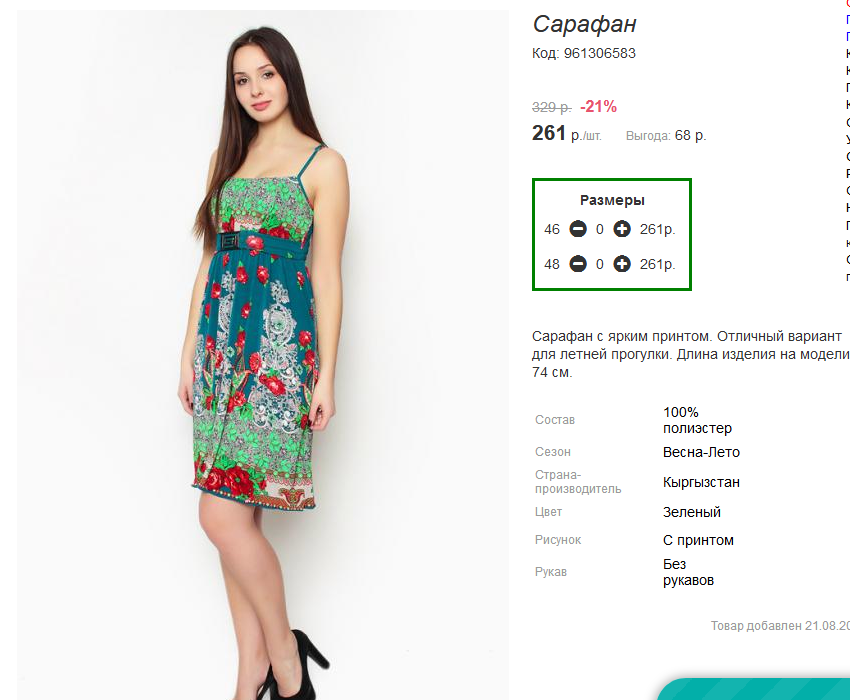Select the size 46 label
This screenshot has width=850, height=700.
pyautogui.click(x=552, y=229)
